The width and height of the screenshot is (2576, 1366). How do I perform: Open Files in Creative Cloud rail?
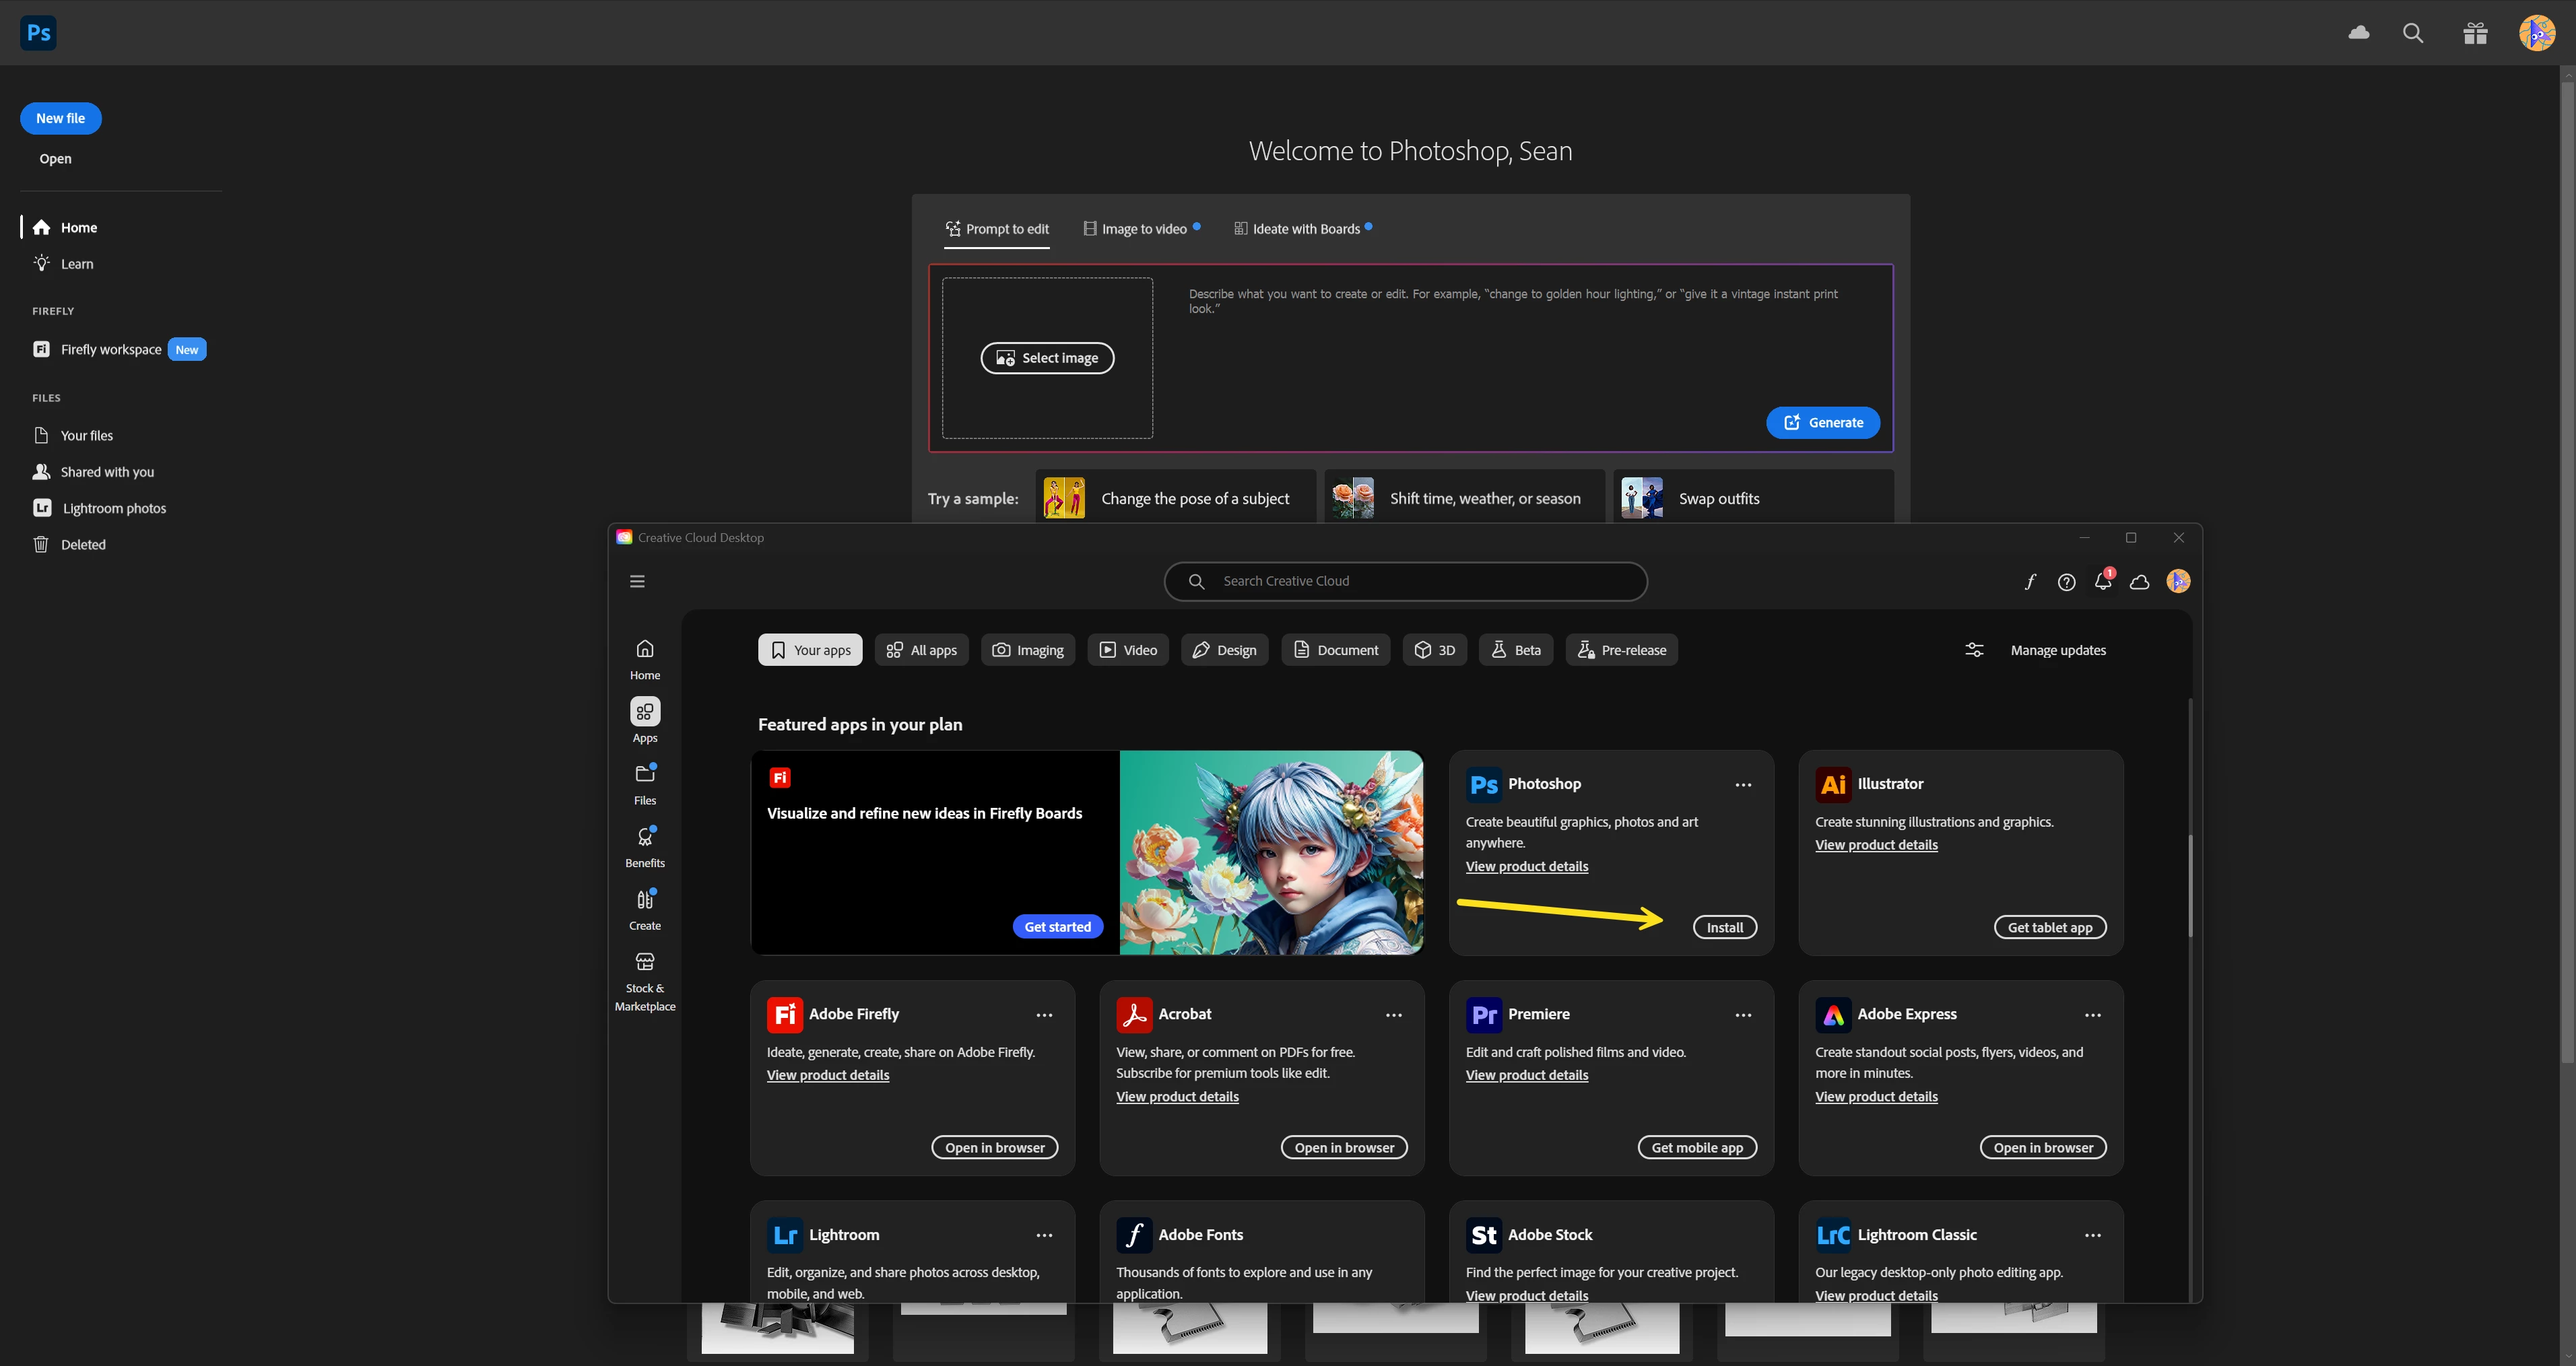pyautogui.click(x=645, y=784)
